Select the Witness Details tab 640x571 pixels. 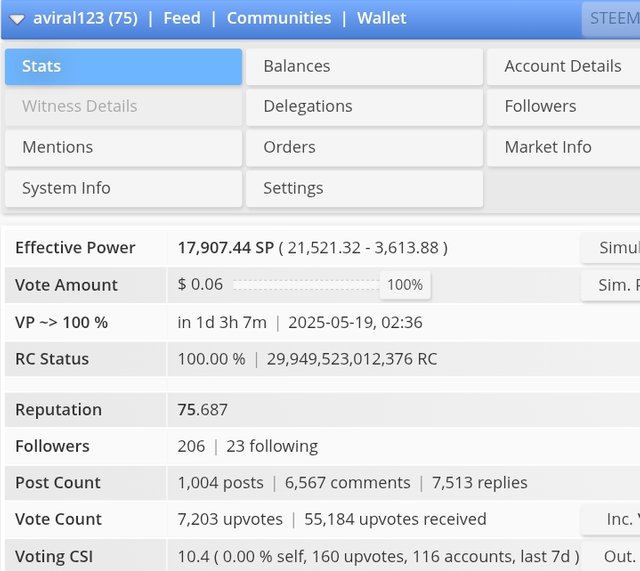(x=123, y=107)
